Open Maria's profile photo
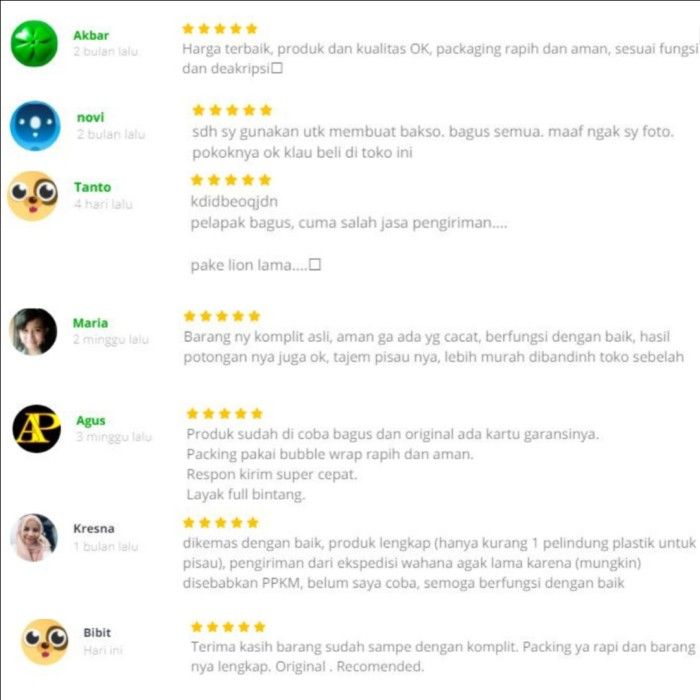 click(33, 332)
